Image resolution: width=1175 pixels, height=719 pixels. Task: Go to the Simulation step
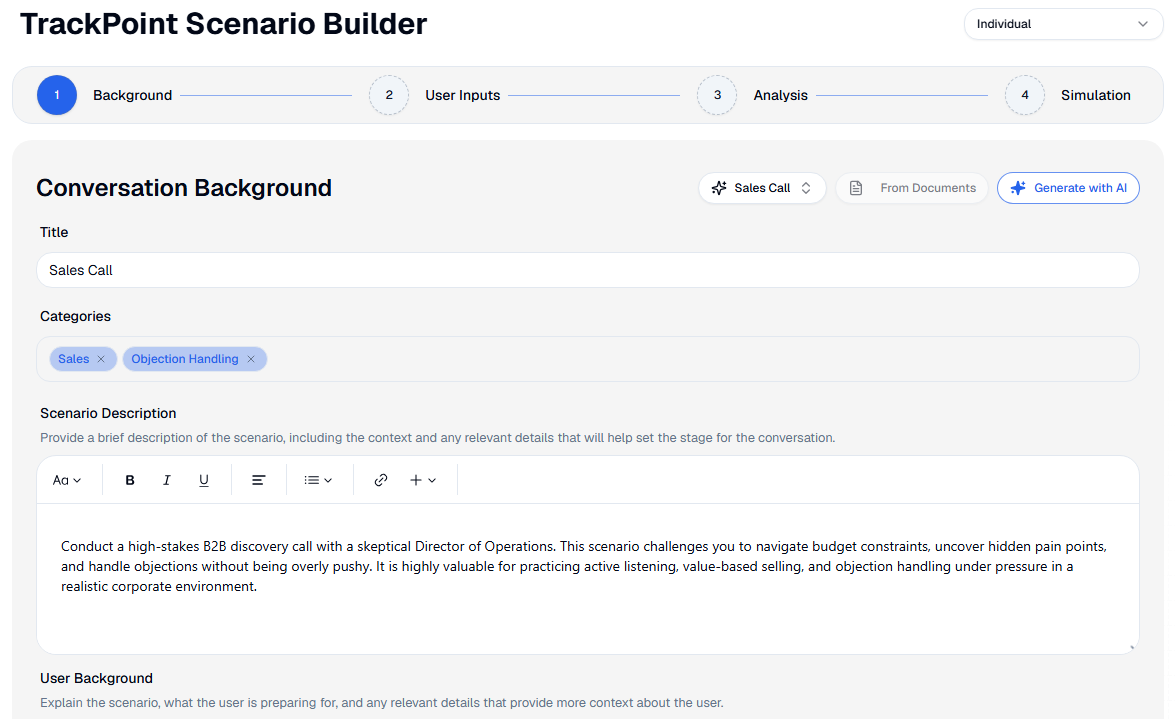pyautogui.click(x=1096, y=95)
